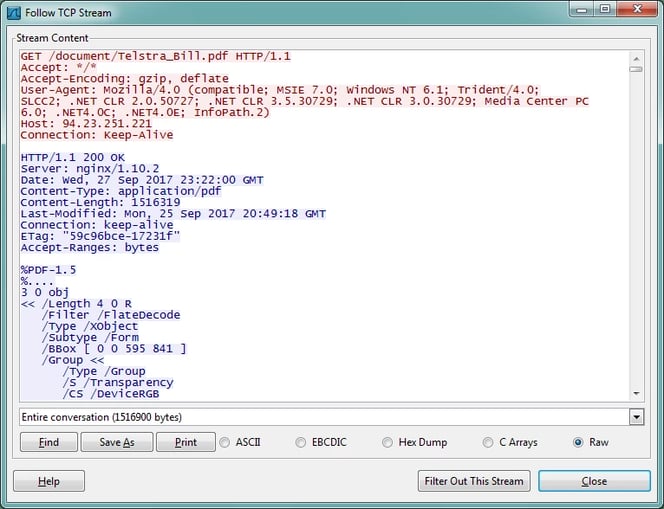Screen dimensions: 664x509
Task: Switch to Hex Dump view
Action: tap(387, 442)
